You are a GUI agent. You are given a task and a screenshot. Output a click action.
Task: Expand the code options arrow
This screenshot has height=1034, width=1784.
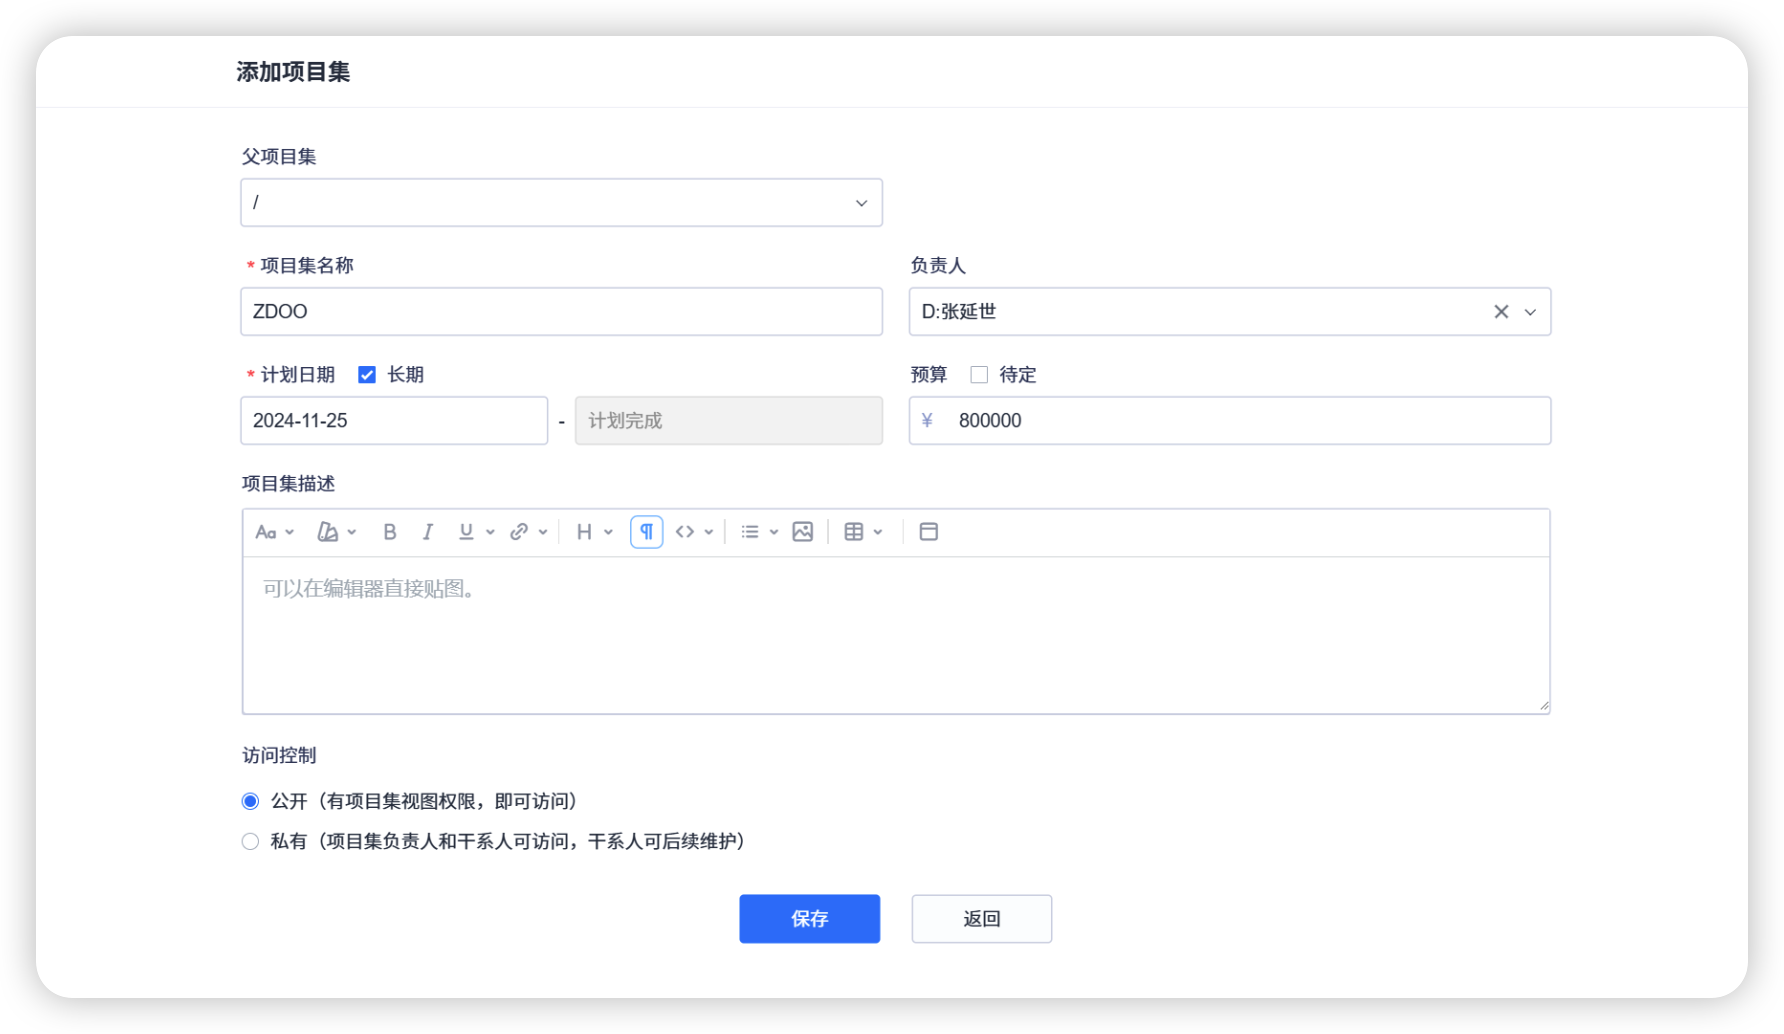[709, 532]
